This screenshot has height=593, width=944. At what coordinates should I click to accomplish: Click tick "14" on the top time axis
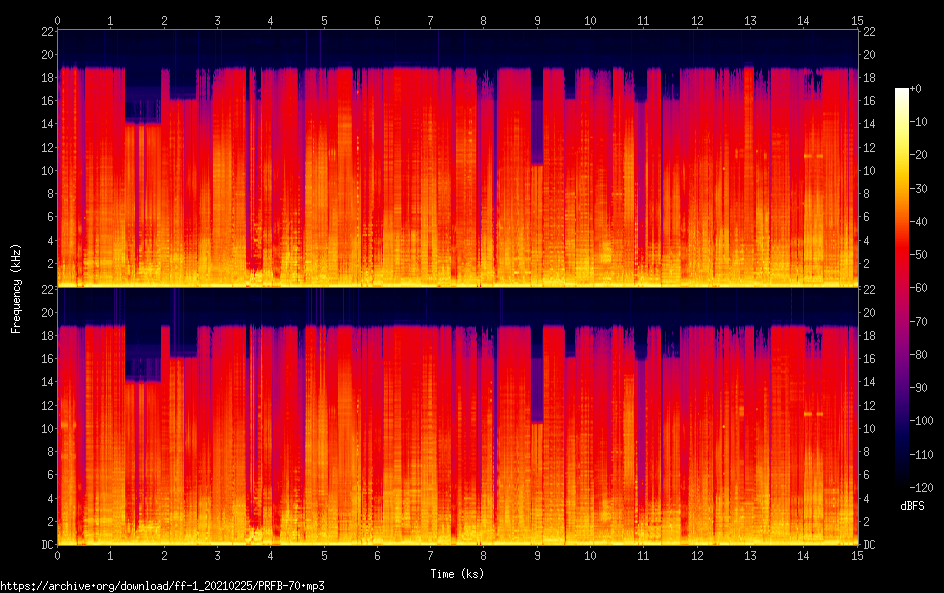pyautogui.click(x=804, y=21)
